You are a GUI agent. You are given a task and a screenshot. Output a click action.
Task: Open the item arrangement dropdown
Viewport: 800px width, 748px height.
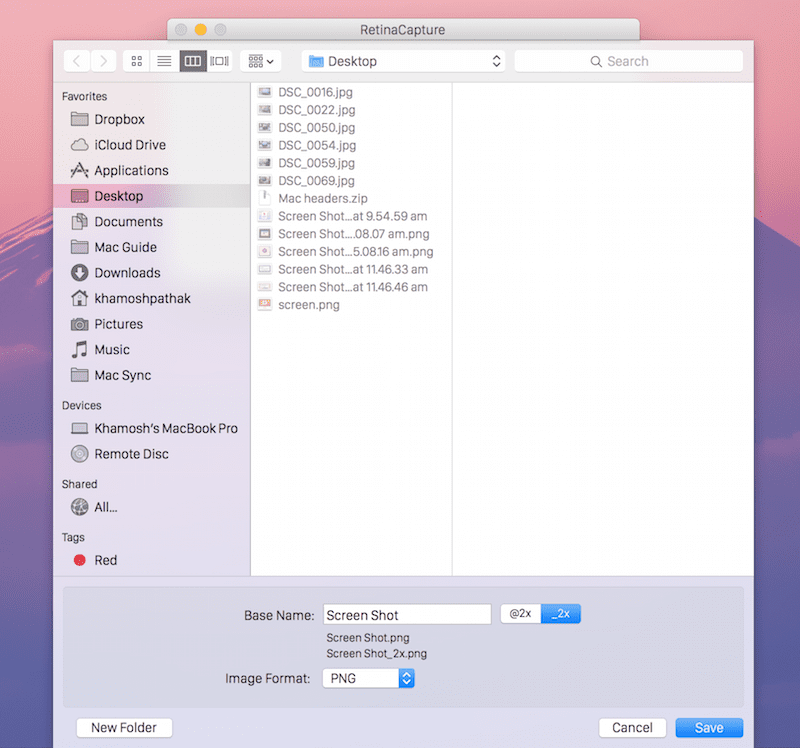(x=261, y=61)
